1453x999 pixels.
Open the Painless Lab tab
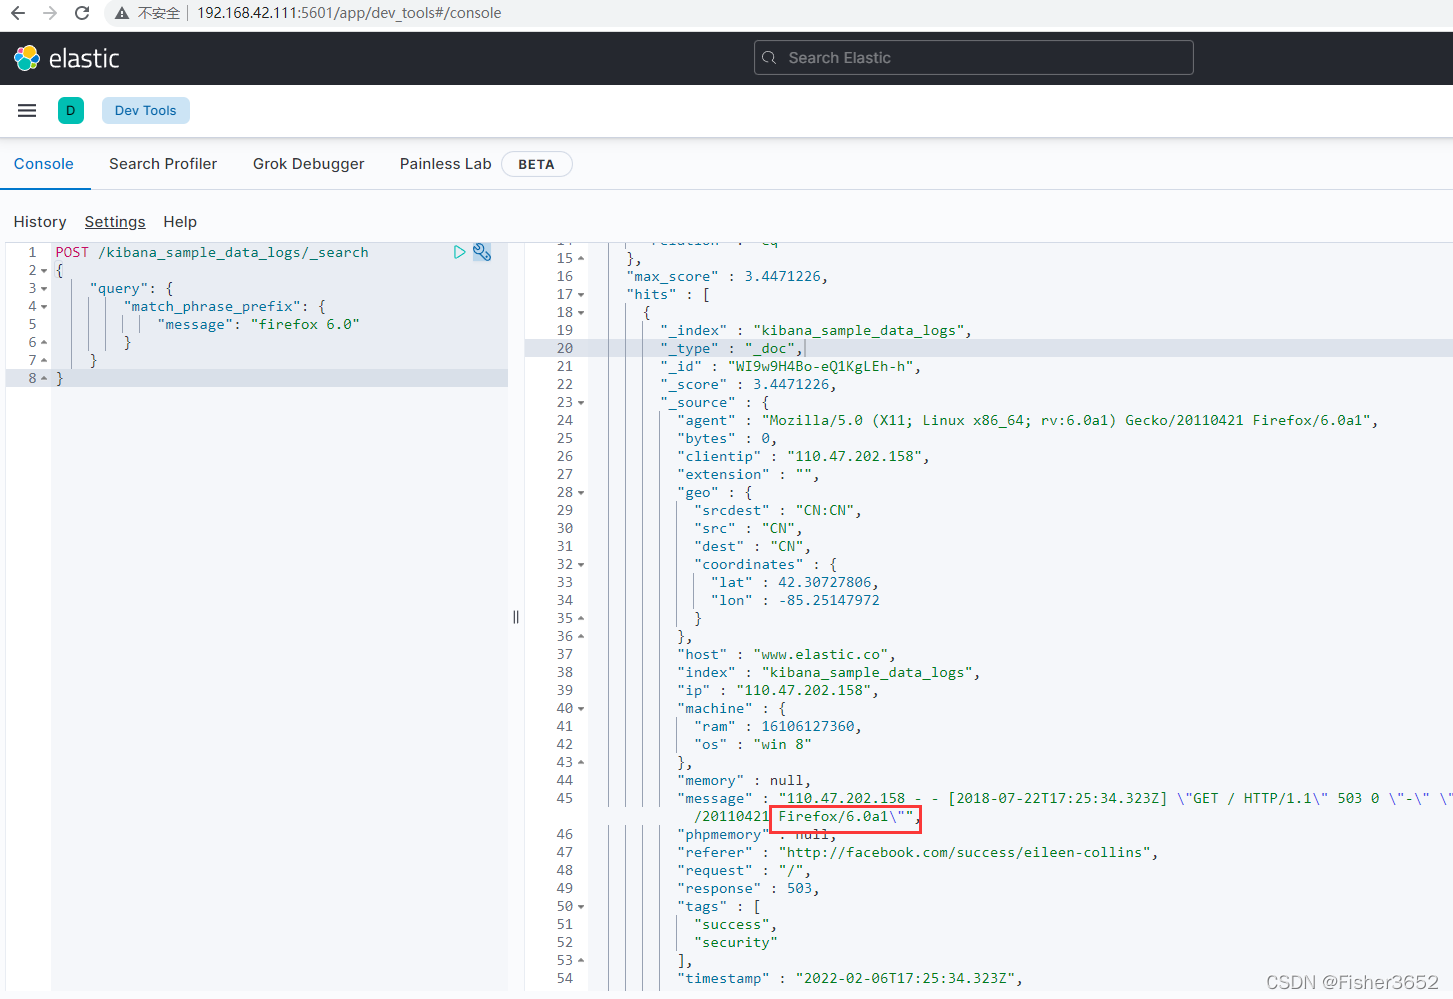(446, 164)
